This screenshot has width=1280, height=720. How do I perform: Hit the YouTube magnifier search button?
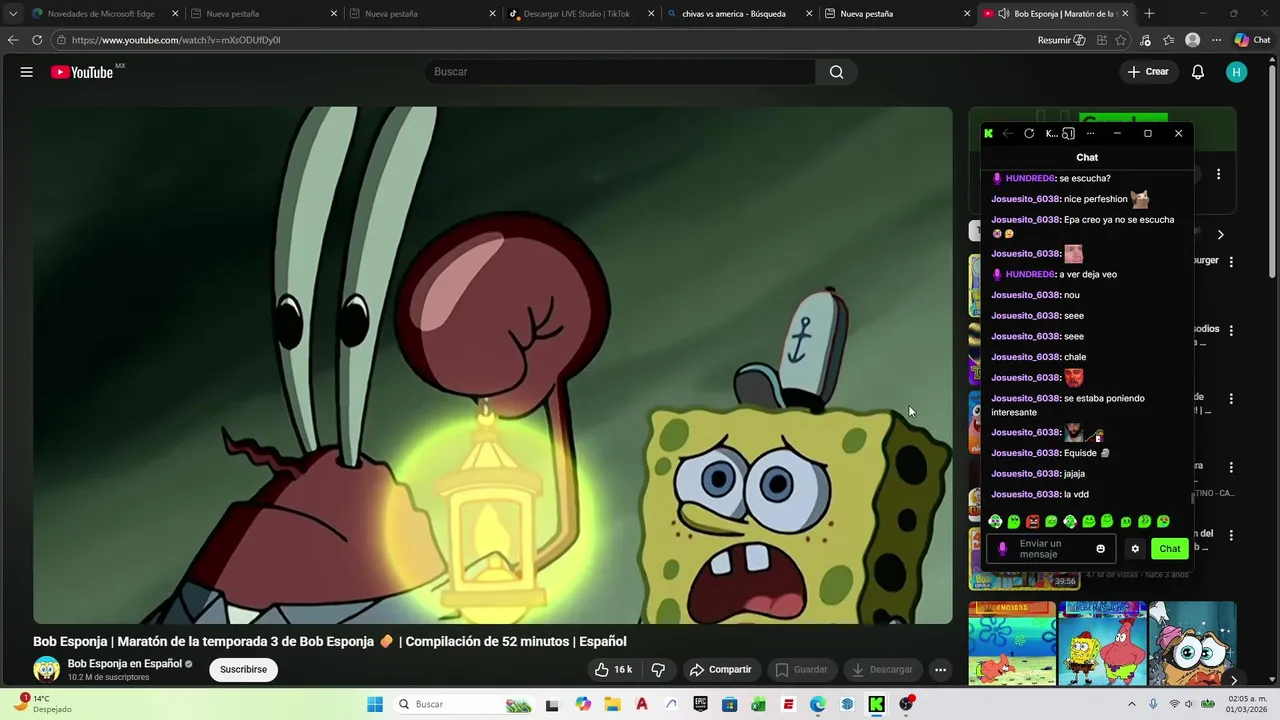coord(836,72)
